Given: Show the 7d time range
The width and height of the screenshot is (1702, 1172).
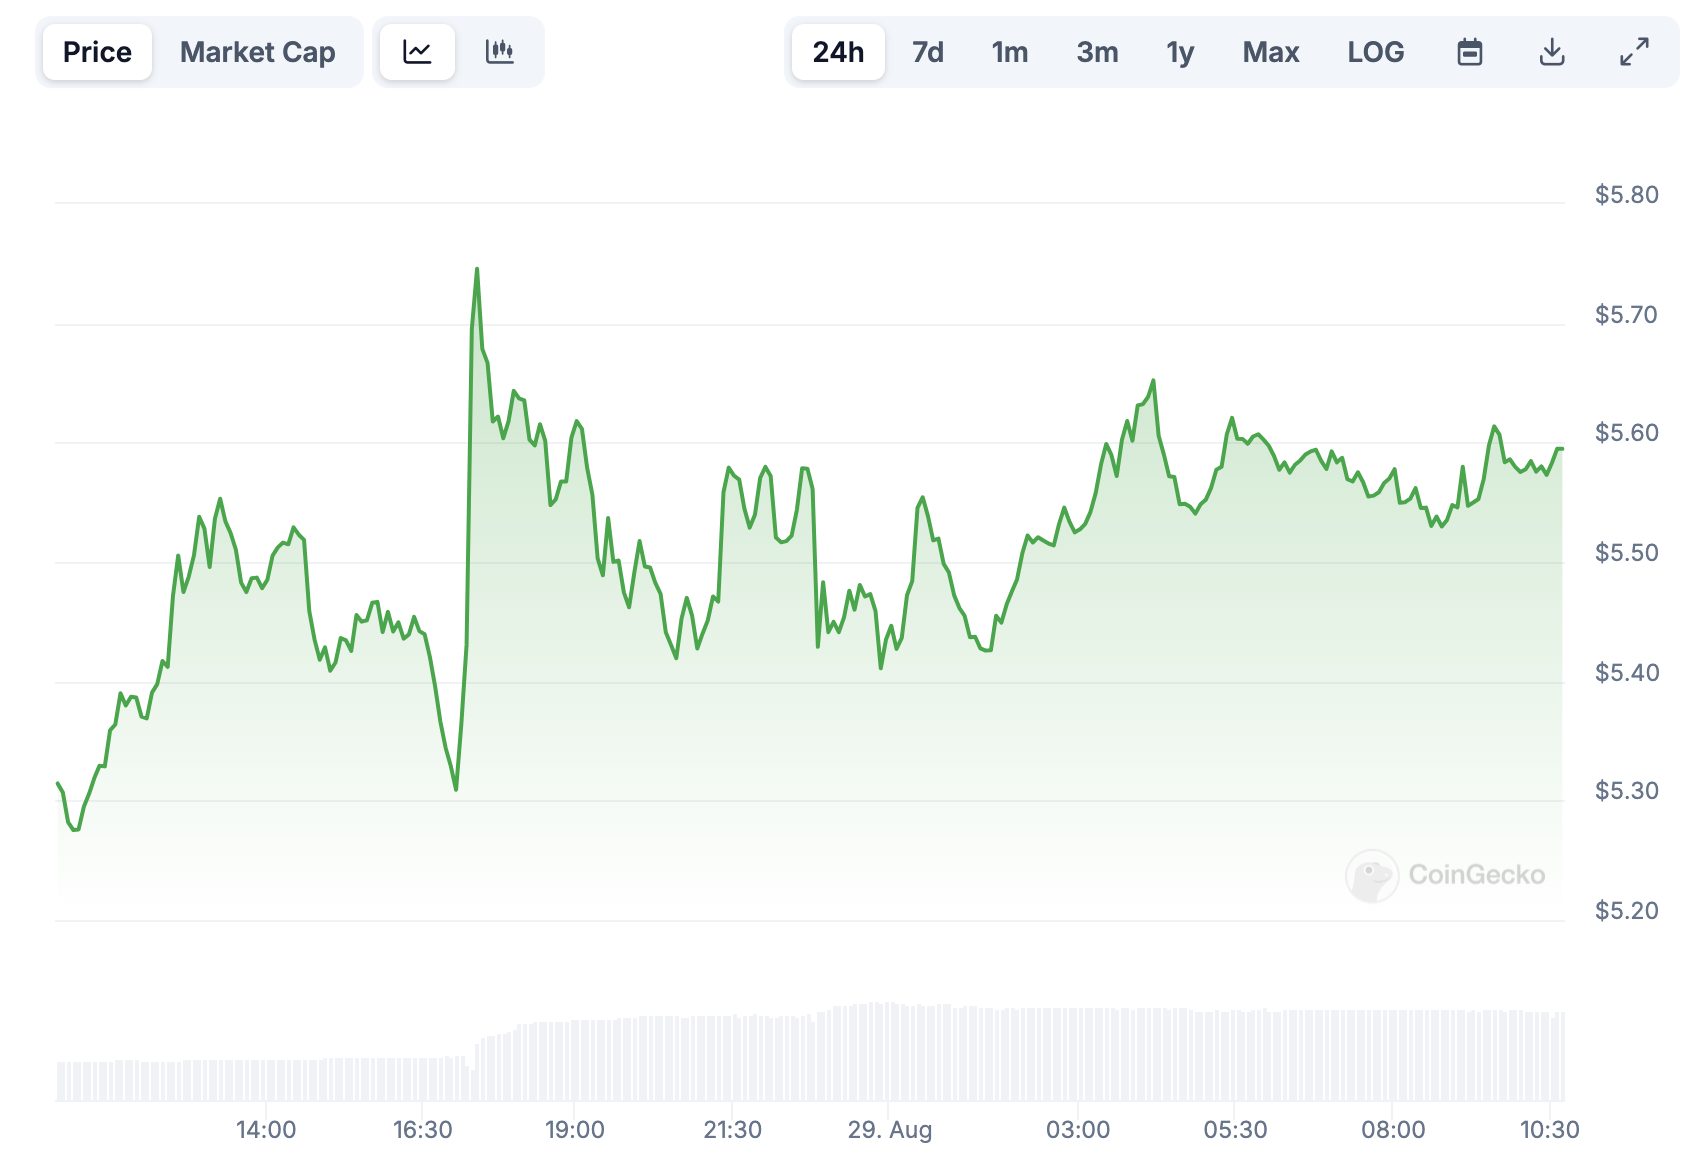Looking at the screenshot, I should (x=928, y=52).
